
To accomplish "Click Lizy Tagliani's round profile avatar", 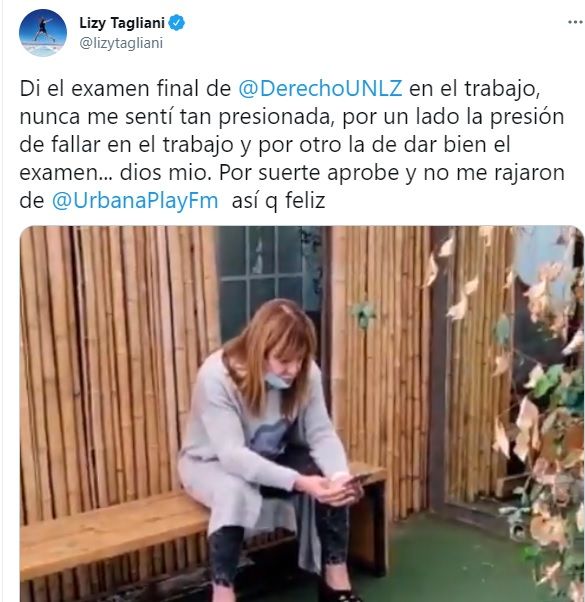I will point(43,33).
